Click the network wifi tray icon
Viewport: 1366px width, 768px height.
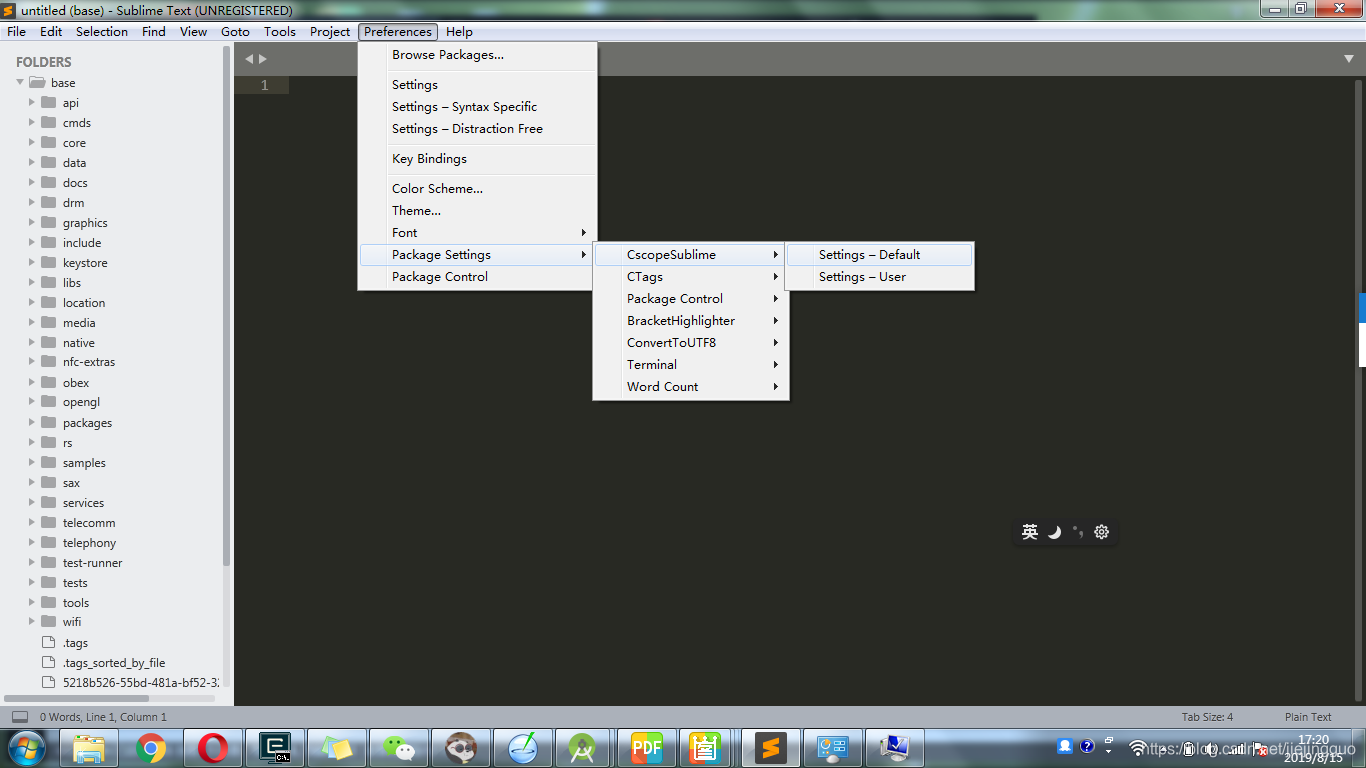(x=1137, y=747)
